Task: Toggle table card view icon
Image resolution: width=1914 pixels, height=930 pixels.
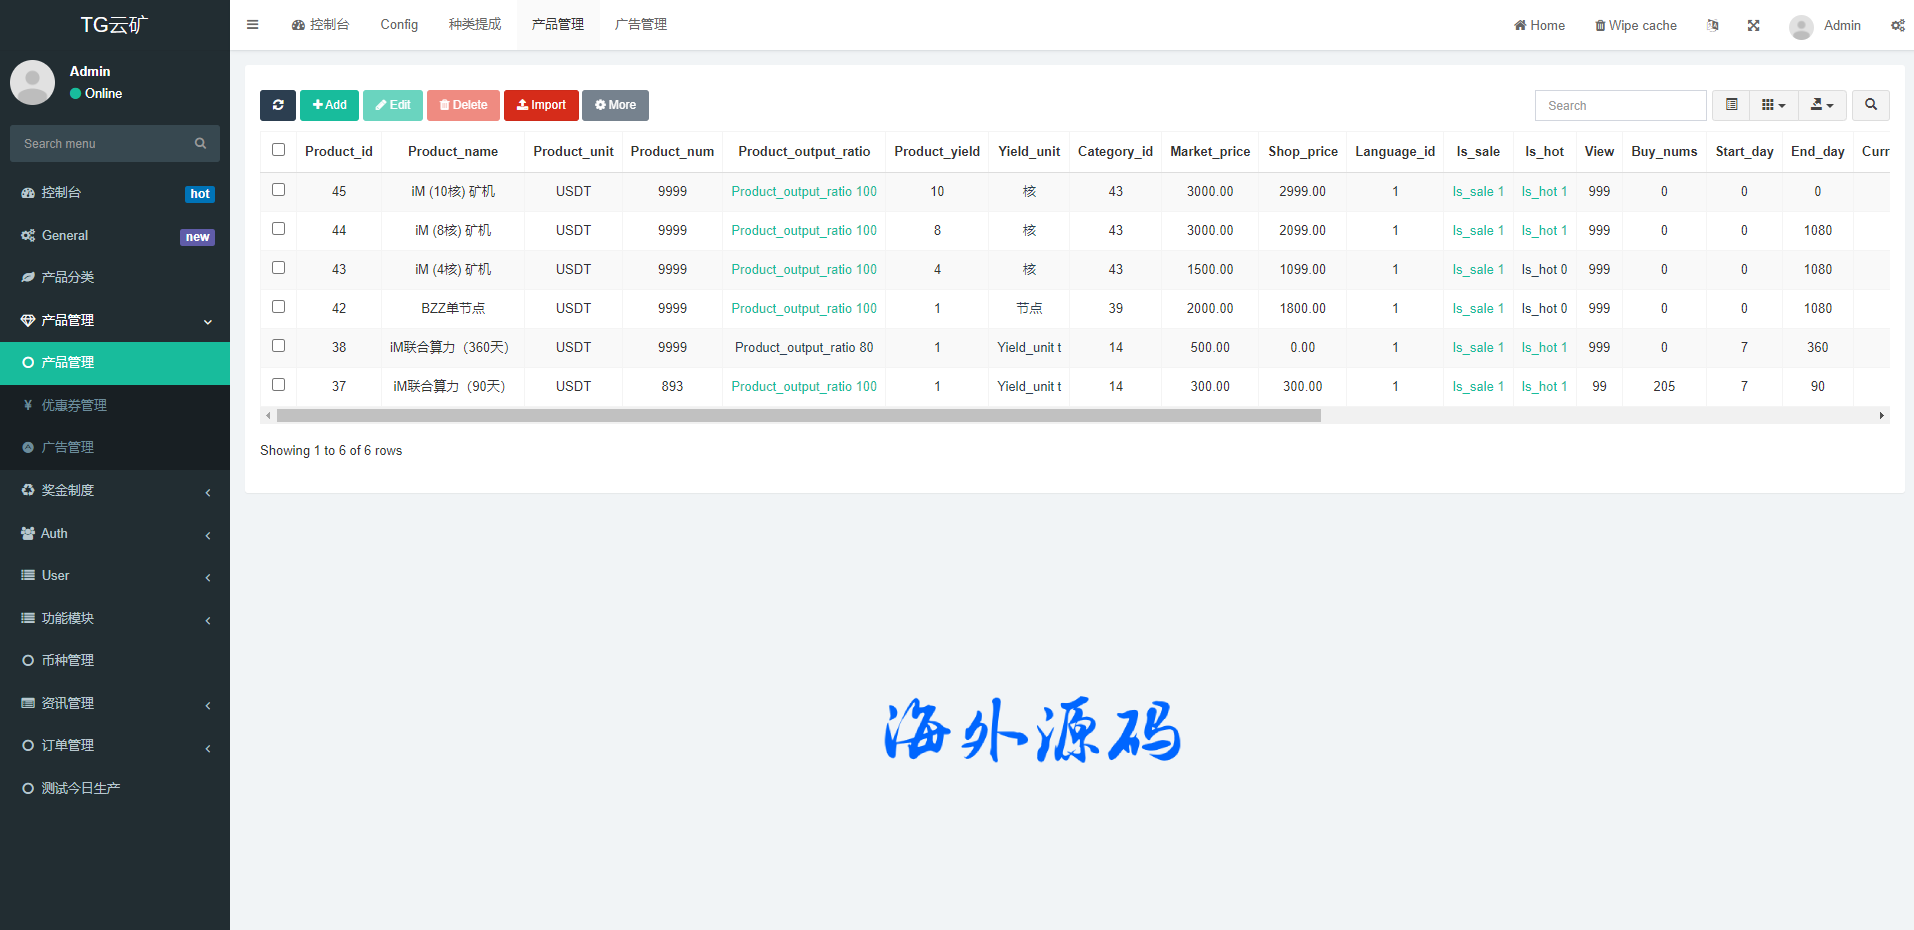Action: (1731, 105)
